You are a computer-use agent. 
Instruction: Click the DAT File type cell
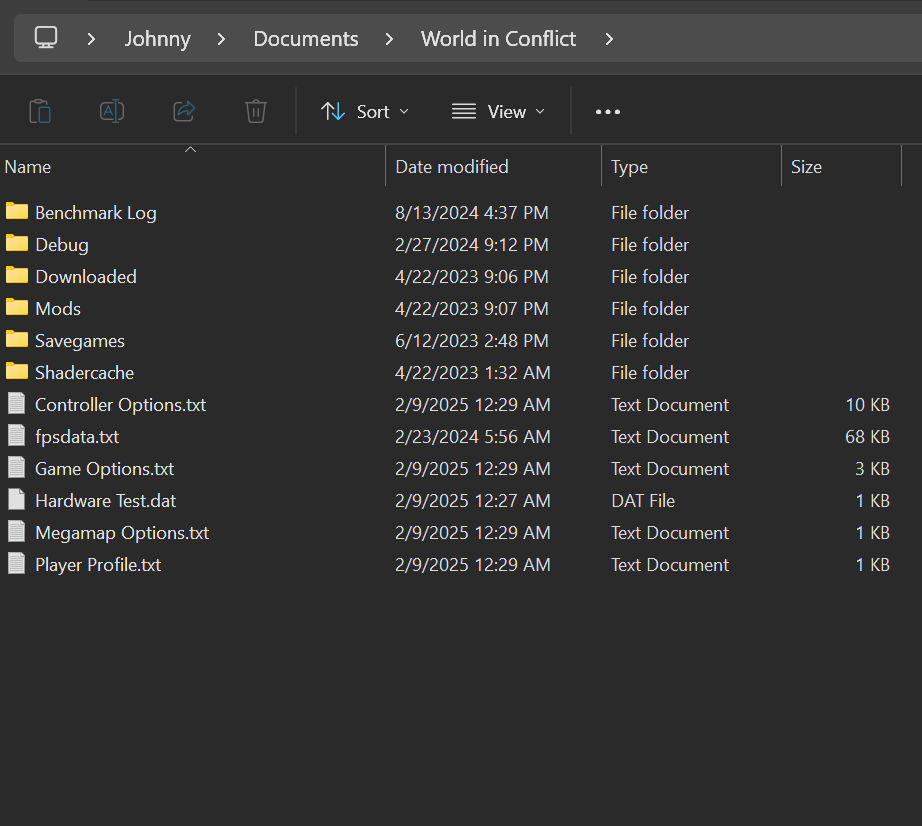[643, 501]
